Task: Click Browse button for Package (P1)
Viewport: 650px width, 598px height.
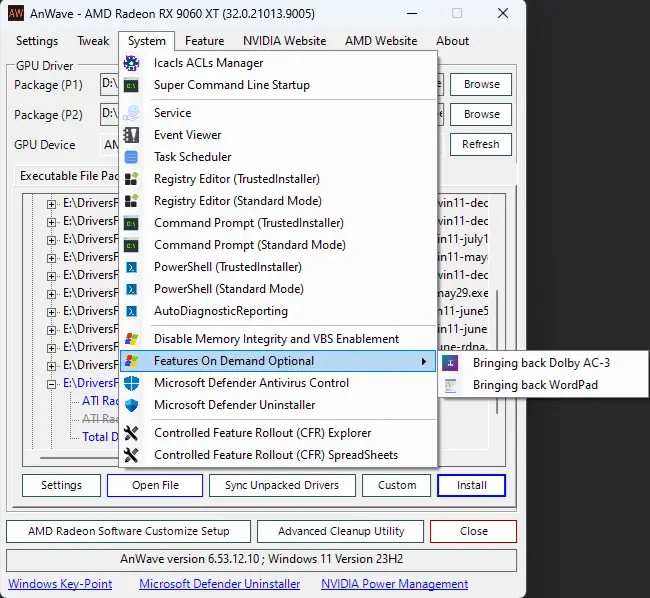Action: coord(481,85)
